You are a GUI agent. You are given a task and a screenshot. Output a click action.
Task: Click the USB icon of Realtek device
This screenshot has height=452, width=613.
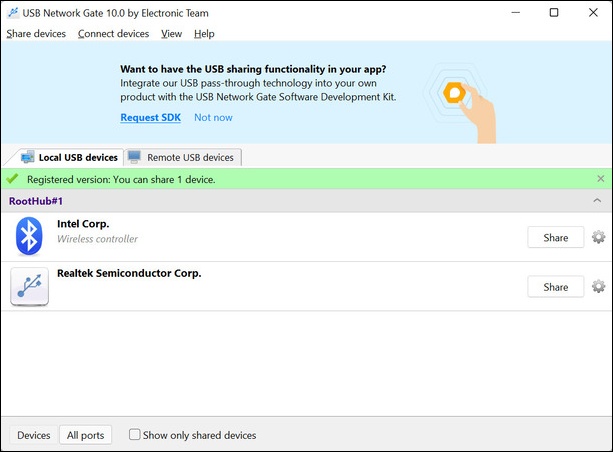[30, 286]
